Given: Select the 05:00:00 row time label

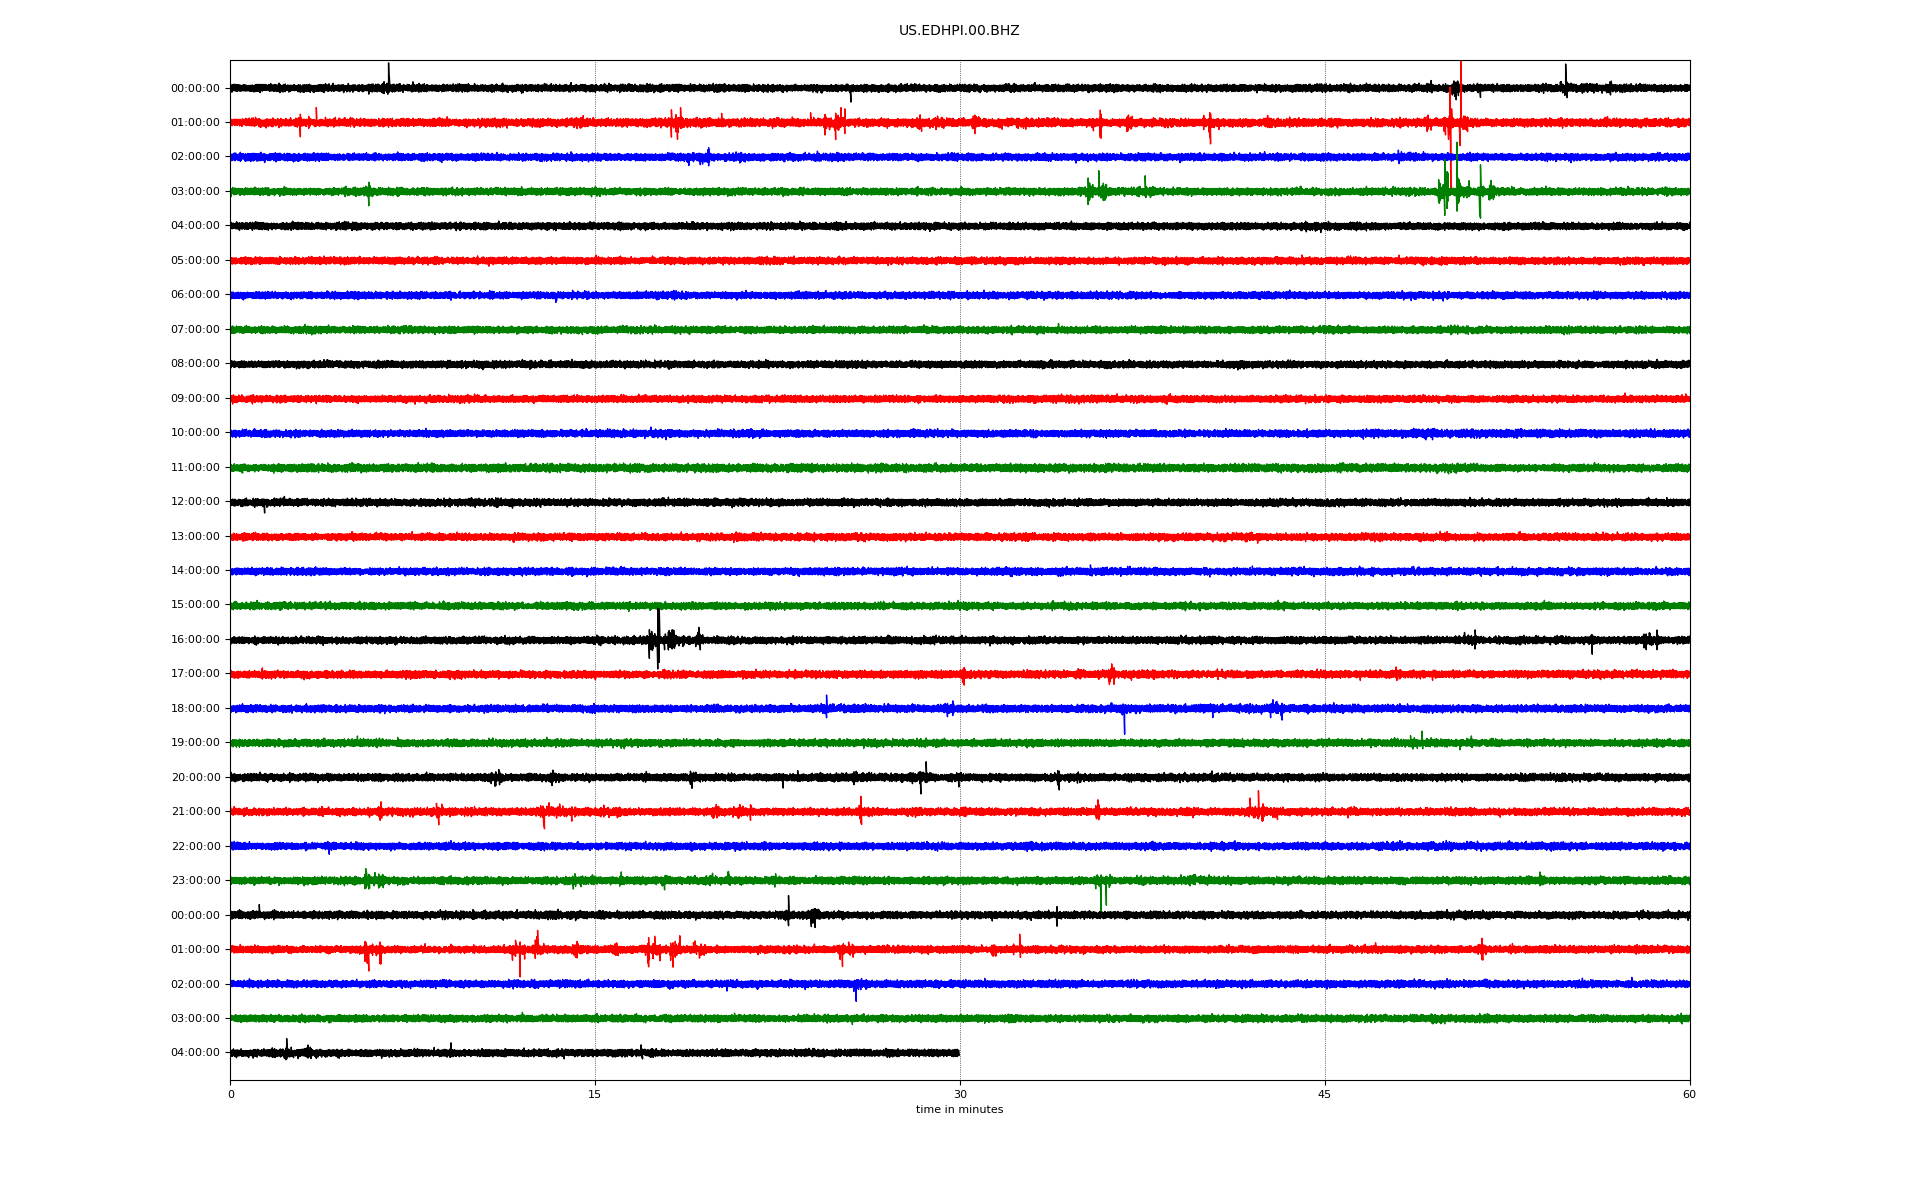Looking at the screenshot, I should click(x=195, y=261).
